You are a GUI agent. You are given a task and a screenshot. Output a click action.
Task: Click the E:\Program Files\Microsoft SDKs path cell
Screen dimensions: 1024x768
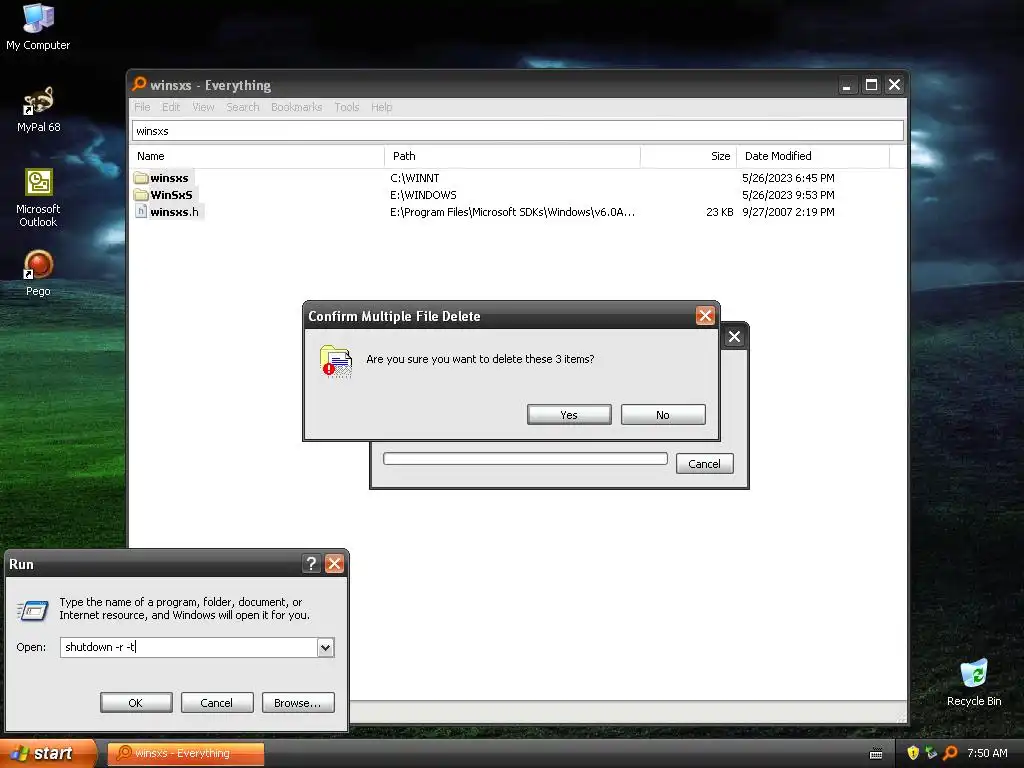pos(512,212)
